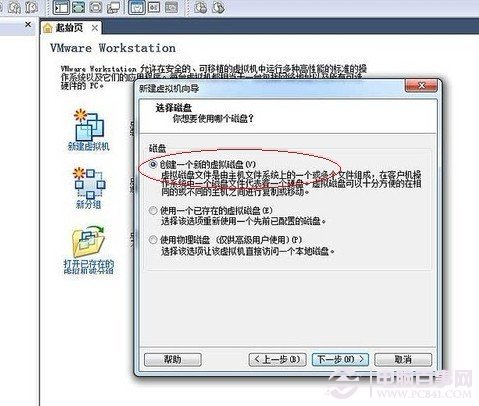This screenshot has width=479, height=406.
Task: Click the full screen mode toolbar icon
Action: coord(78,7)
